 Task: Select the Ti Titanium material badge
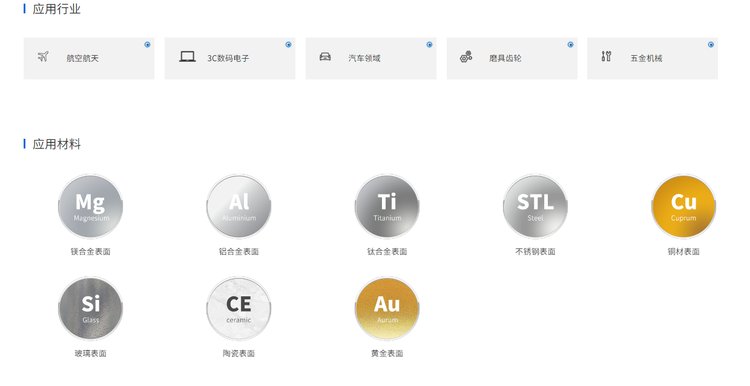pos(387,206)
